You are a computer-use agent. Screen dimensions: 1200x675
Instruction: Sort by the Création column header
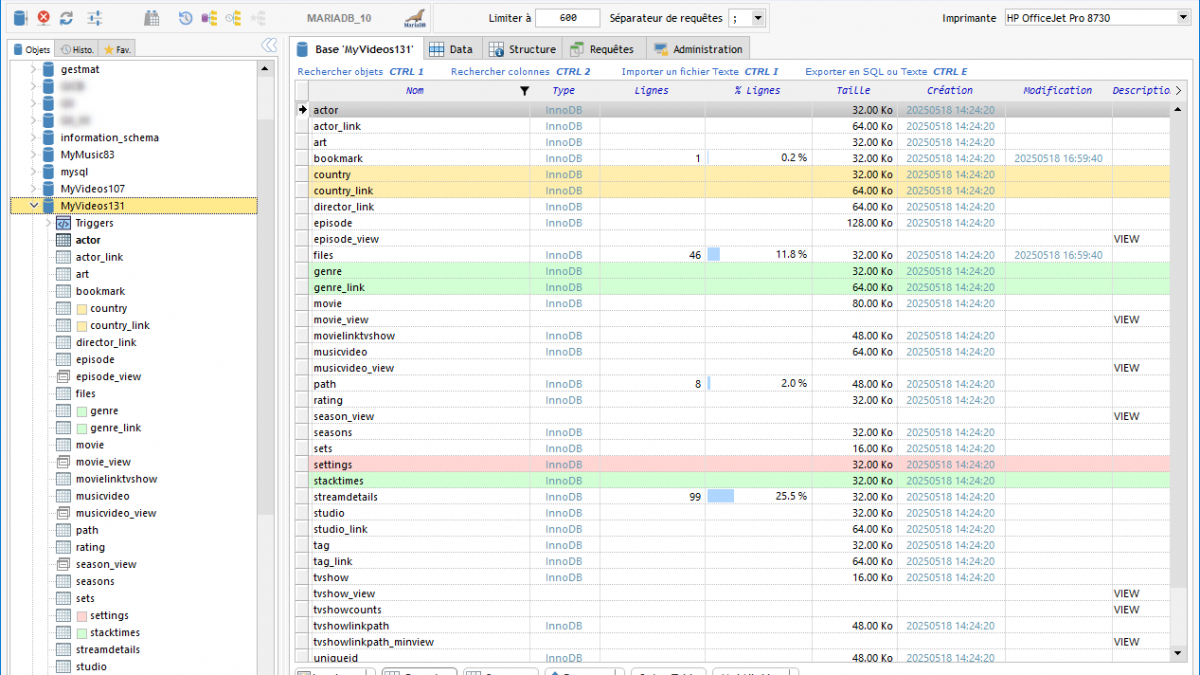pos(949,90)
